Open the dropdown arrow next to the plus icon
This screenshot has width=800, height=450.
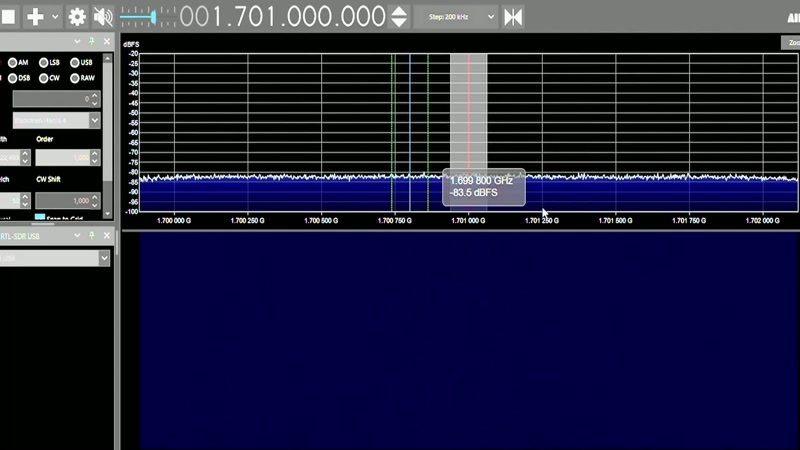[55, 17]
